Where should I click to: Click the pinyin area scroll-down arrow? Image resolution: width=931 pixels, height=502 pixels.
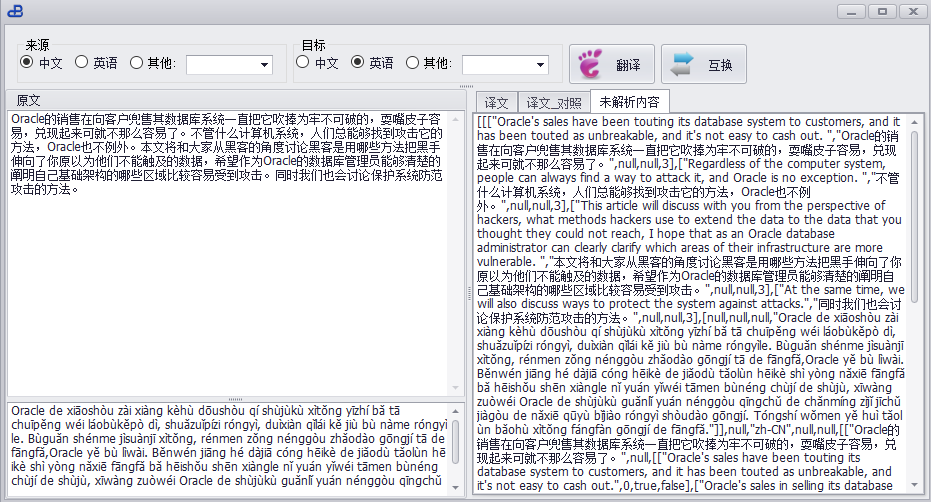click(455, 487)
